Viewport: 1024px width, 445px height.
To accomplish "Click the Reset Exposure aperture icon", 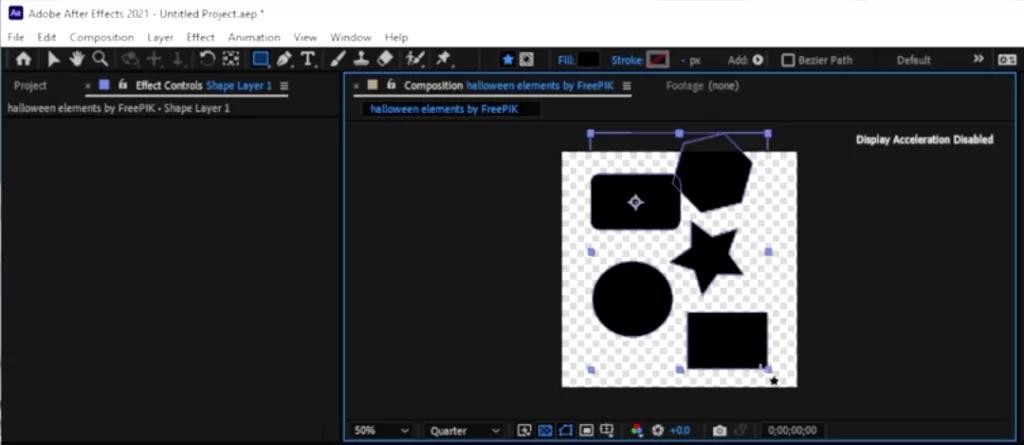I will [658, 431].
